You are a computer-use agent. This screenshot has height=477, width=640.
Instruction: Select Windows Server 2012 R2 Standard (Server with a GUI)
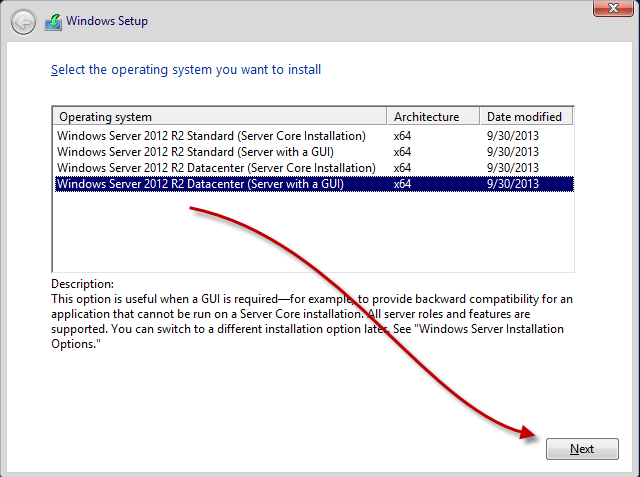[x=314, y=152]
